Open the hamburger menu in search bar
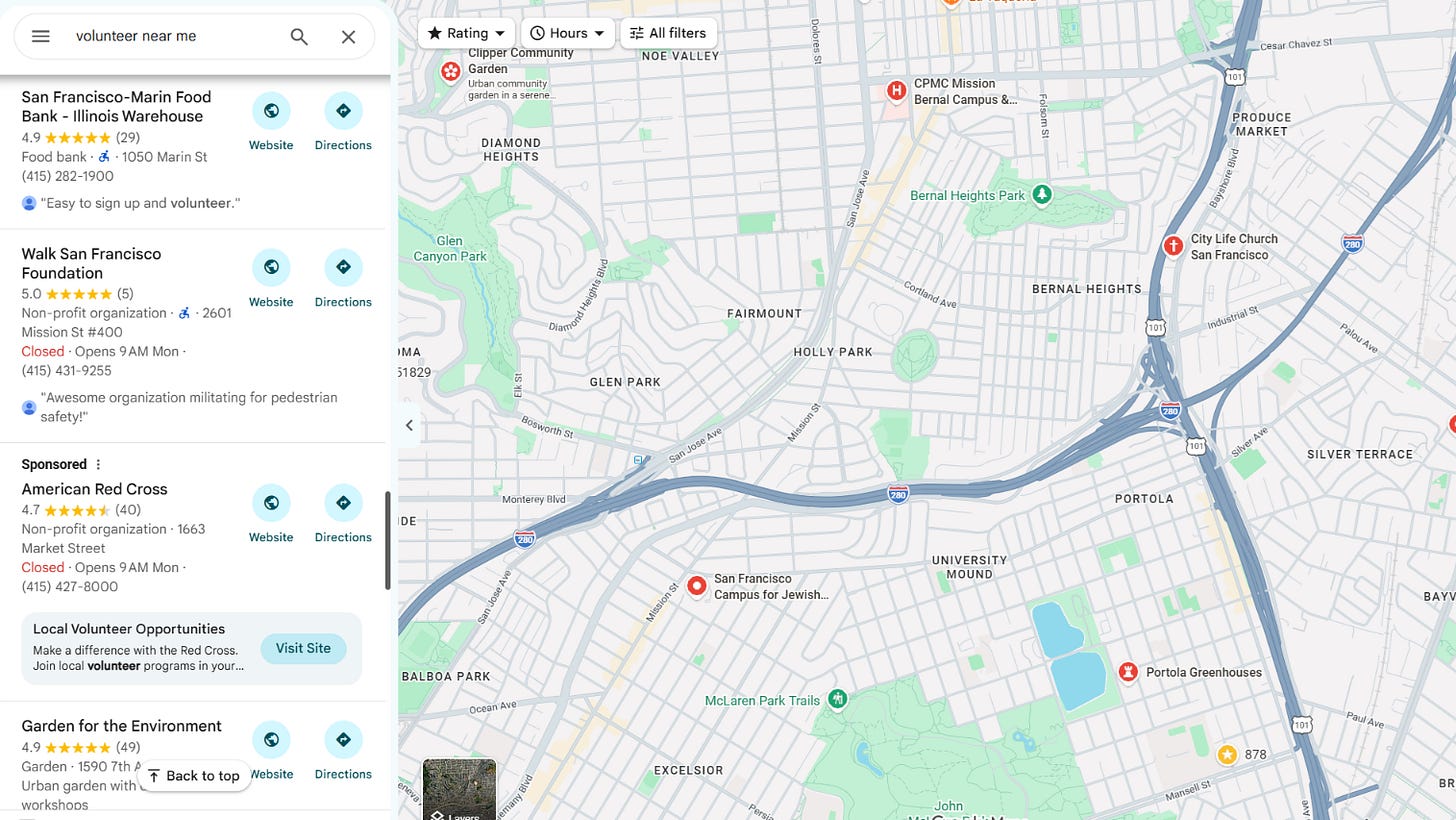The image size is (1456, 820). click(40, 36)
